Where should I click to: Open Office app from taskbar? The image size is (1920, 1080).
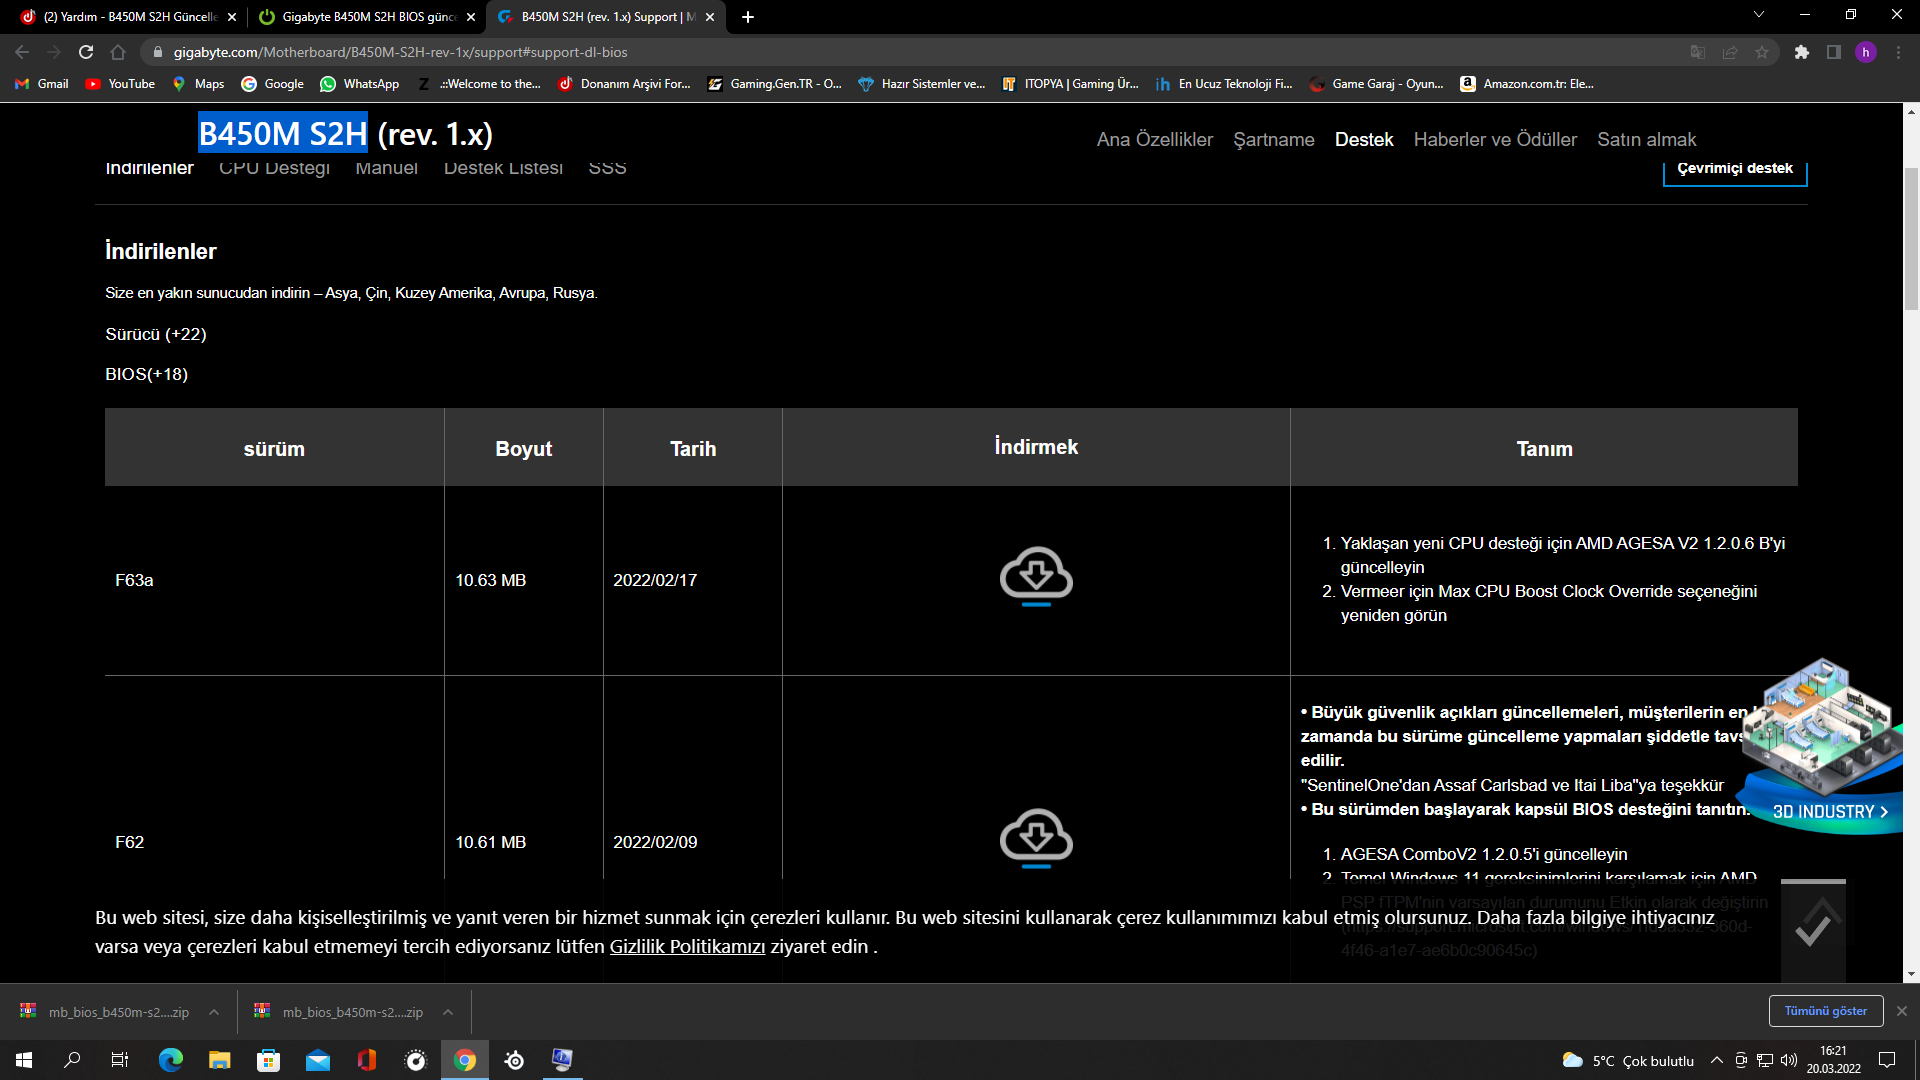tap(366, 1060)
